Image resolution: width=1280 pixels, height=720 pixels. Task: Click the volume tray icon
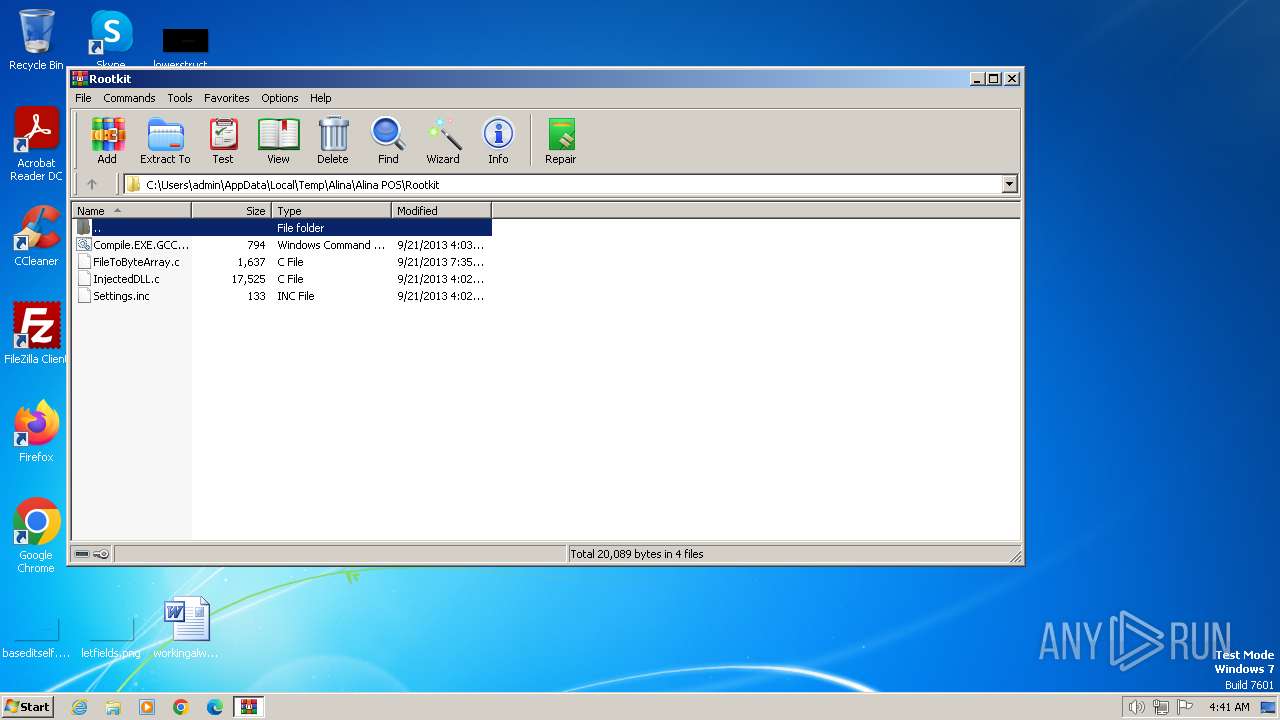pyautogui.click(x=1136, y=707)
